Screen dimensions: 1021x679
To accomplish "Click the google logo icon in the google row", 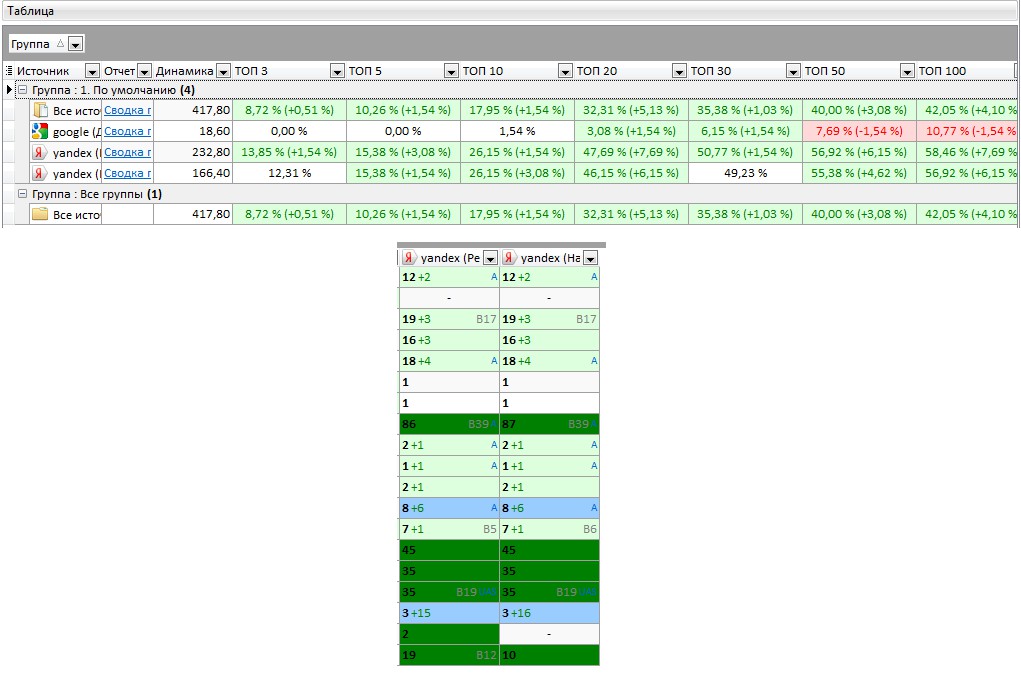I will point(40,131).
